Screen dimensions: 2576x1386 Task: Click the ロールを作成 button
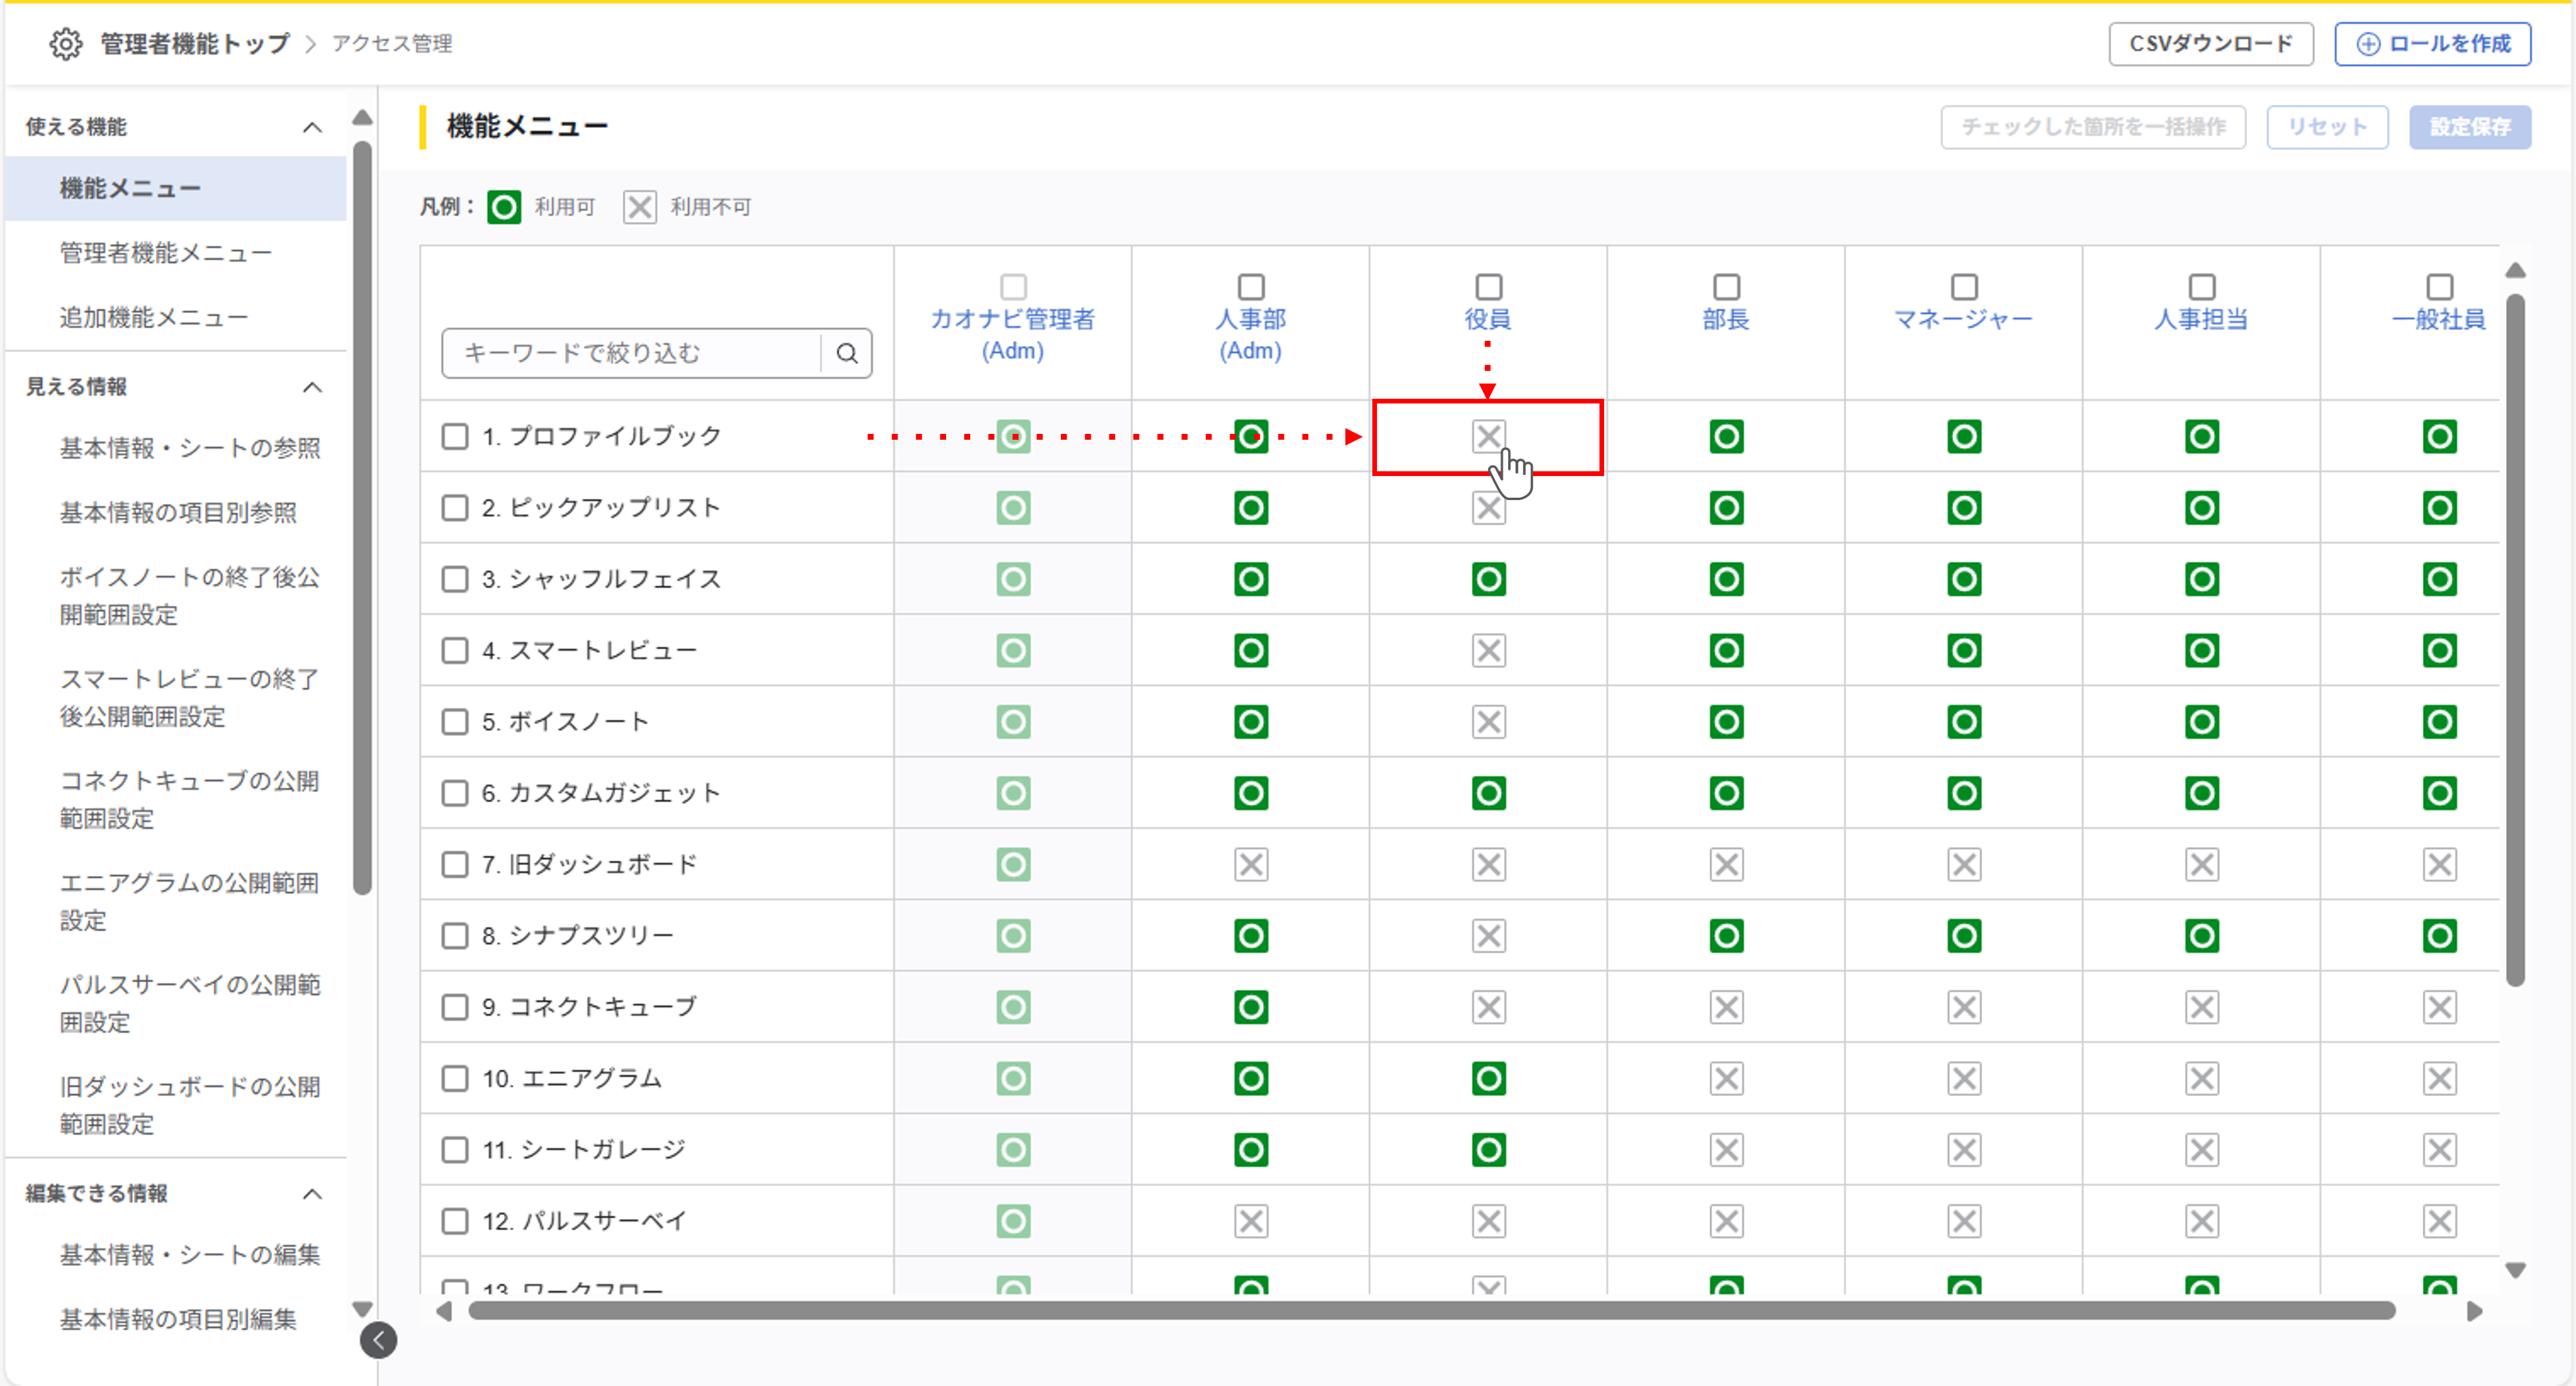pos(2432,44)
